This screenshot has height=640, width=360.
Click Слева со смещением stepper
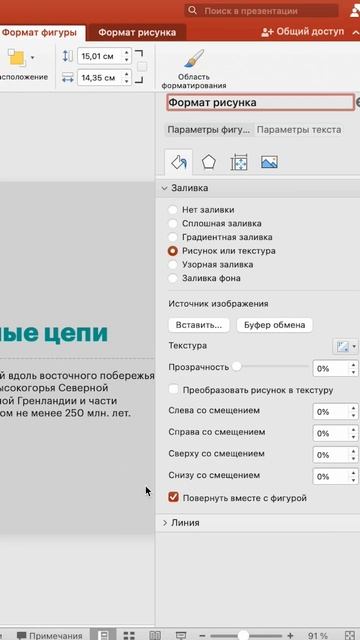353,411
